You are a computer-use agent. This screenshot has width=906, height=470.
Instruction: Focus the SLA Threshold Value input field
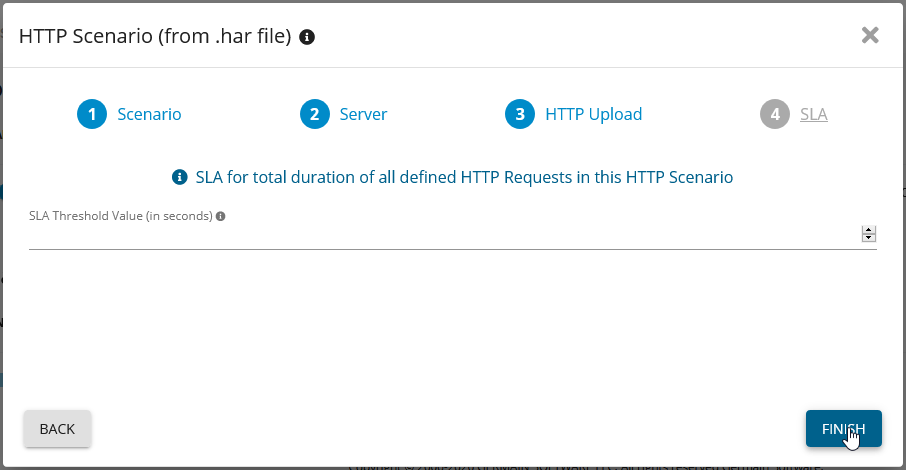point(440,235)
